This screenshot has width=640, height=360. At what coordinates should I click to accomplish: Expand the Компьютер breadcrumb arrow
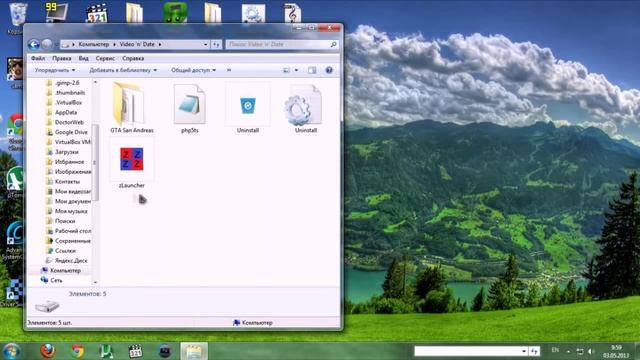click(x=114, y=44)
